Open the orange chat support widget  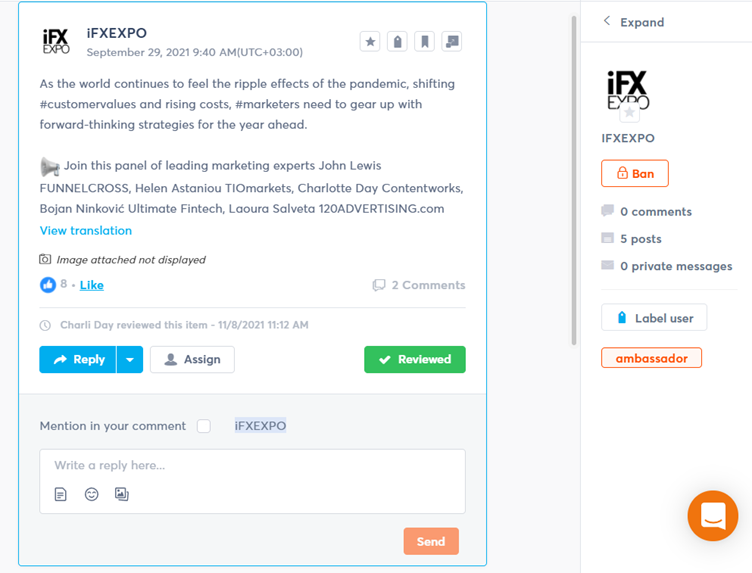(x=713, y=516)
